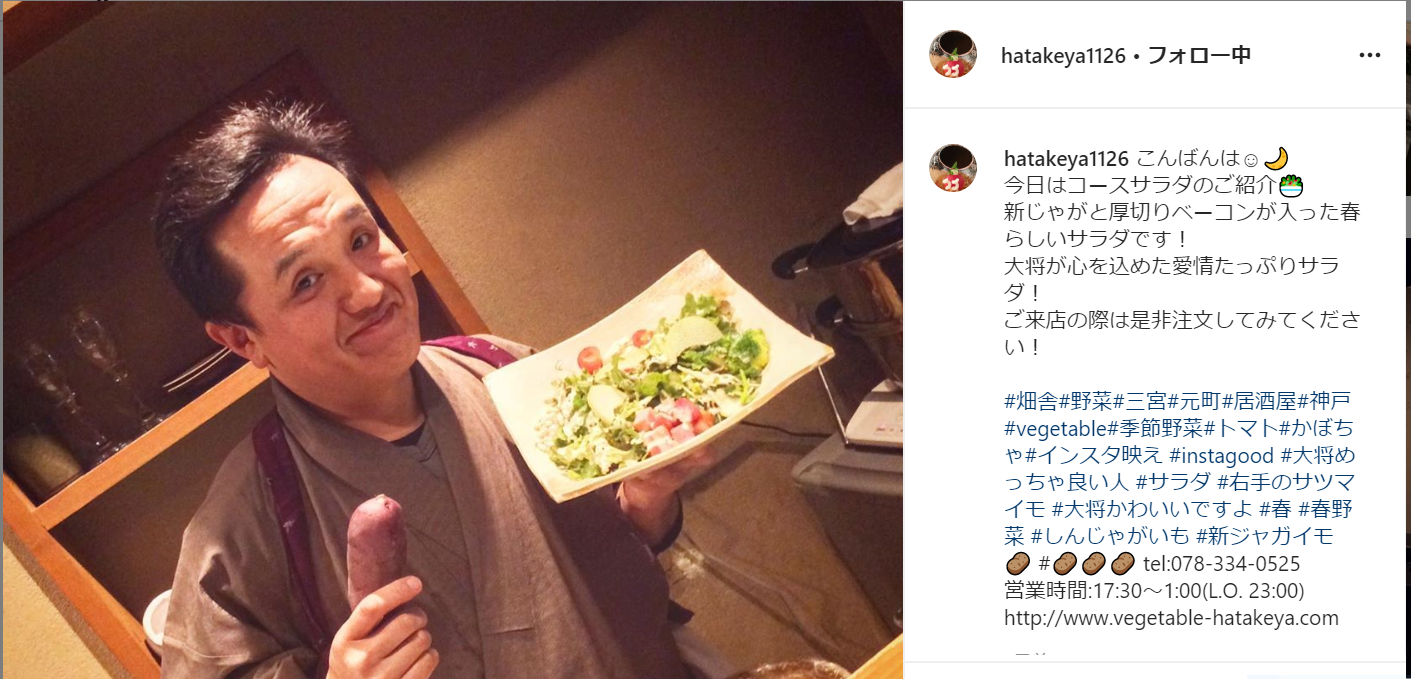Open the #トマト hashtag
Viewport: 1411px width, 679px height.
pyautogui.click(x=1243, y=429)
